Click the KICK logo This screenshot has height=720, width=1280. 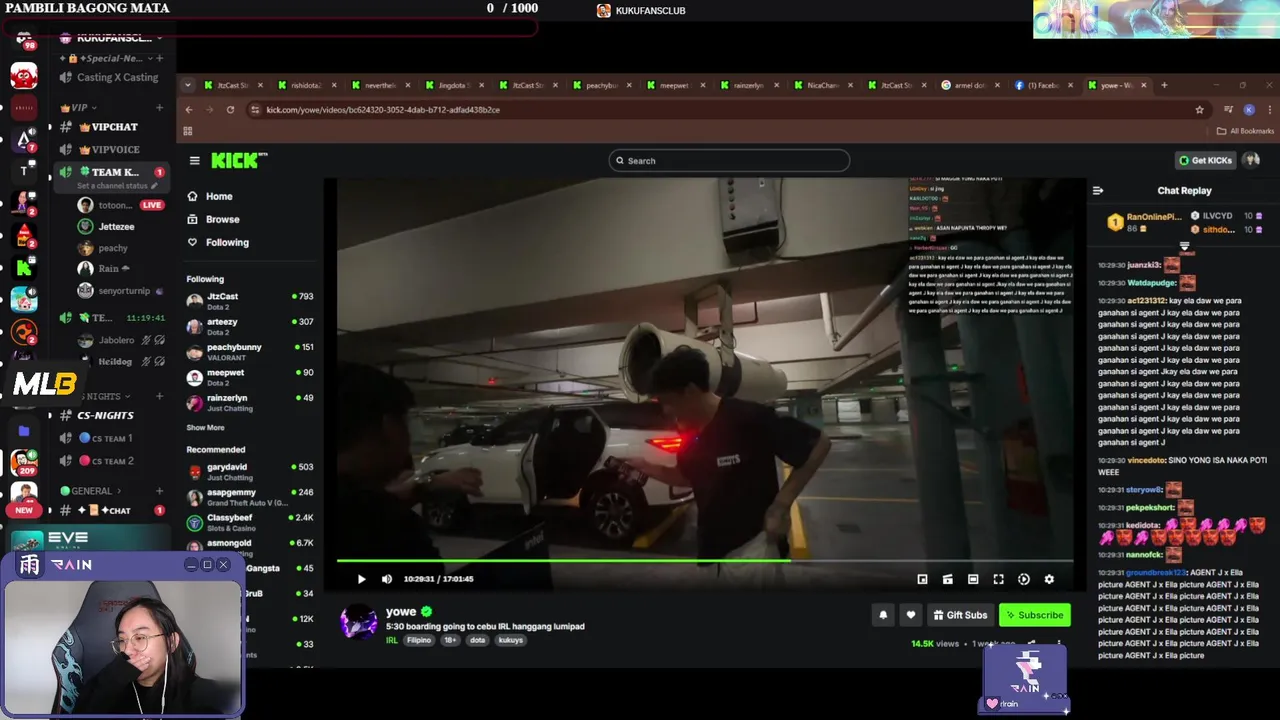pyautogui.click(x=239, y=160)
